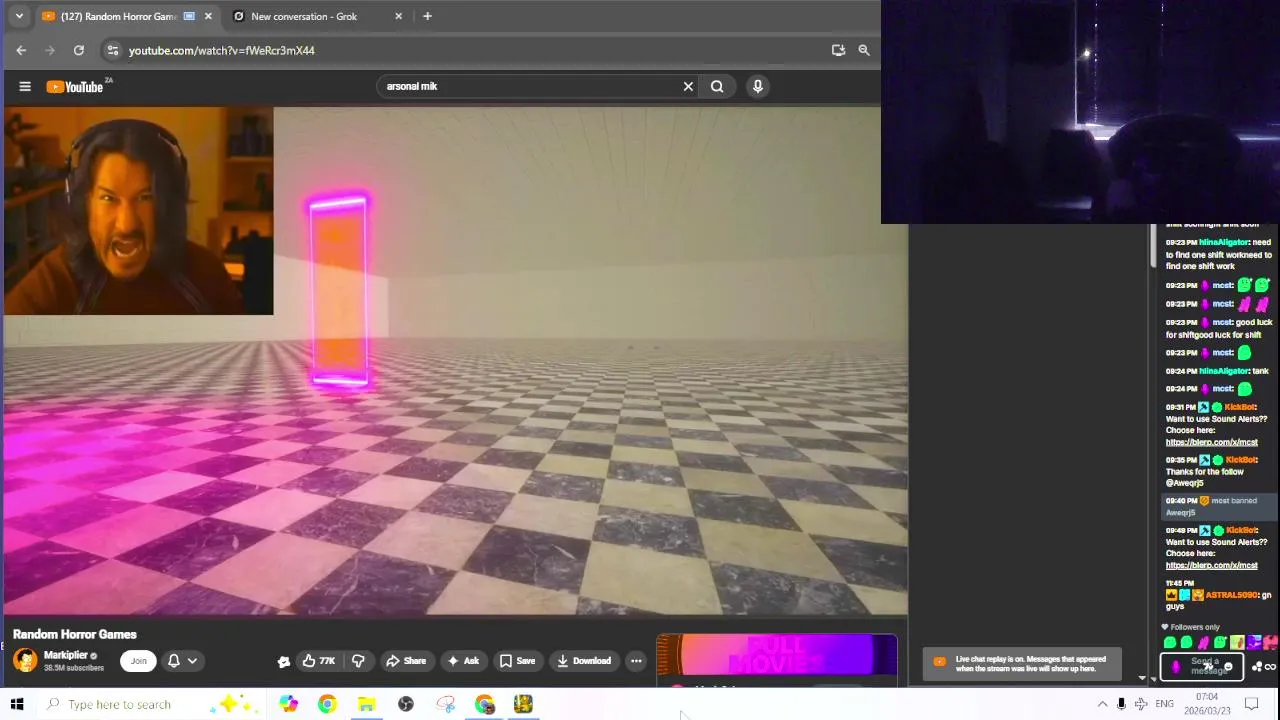Screen dimensions: 1280x720
Task: Download the video
Action: click(584, 661)
